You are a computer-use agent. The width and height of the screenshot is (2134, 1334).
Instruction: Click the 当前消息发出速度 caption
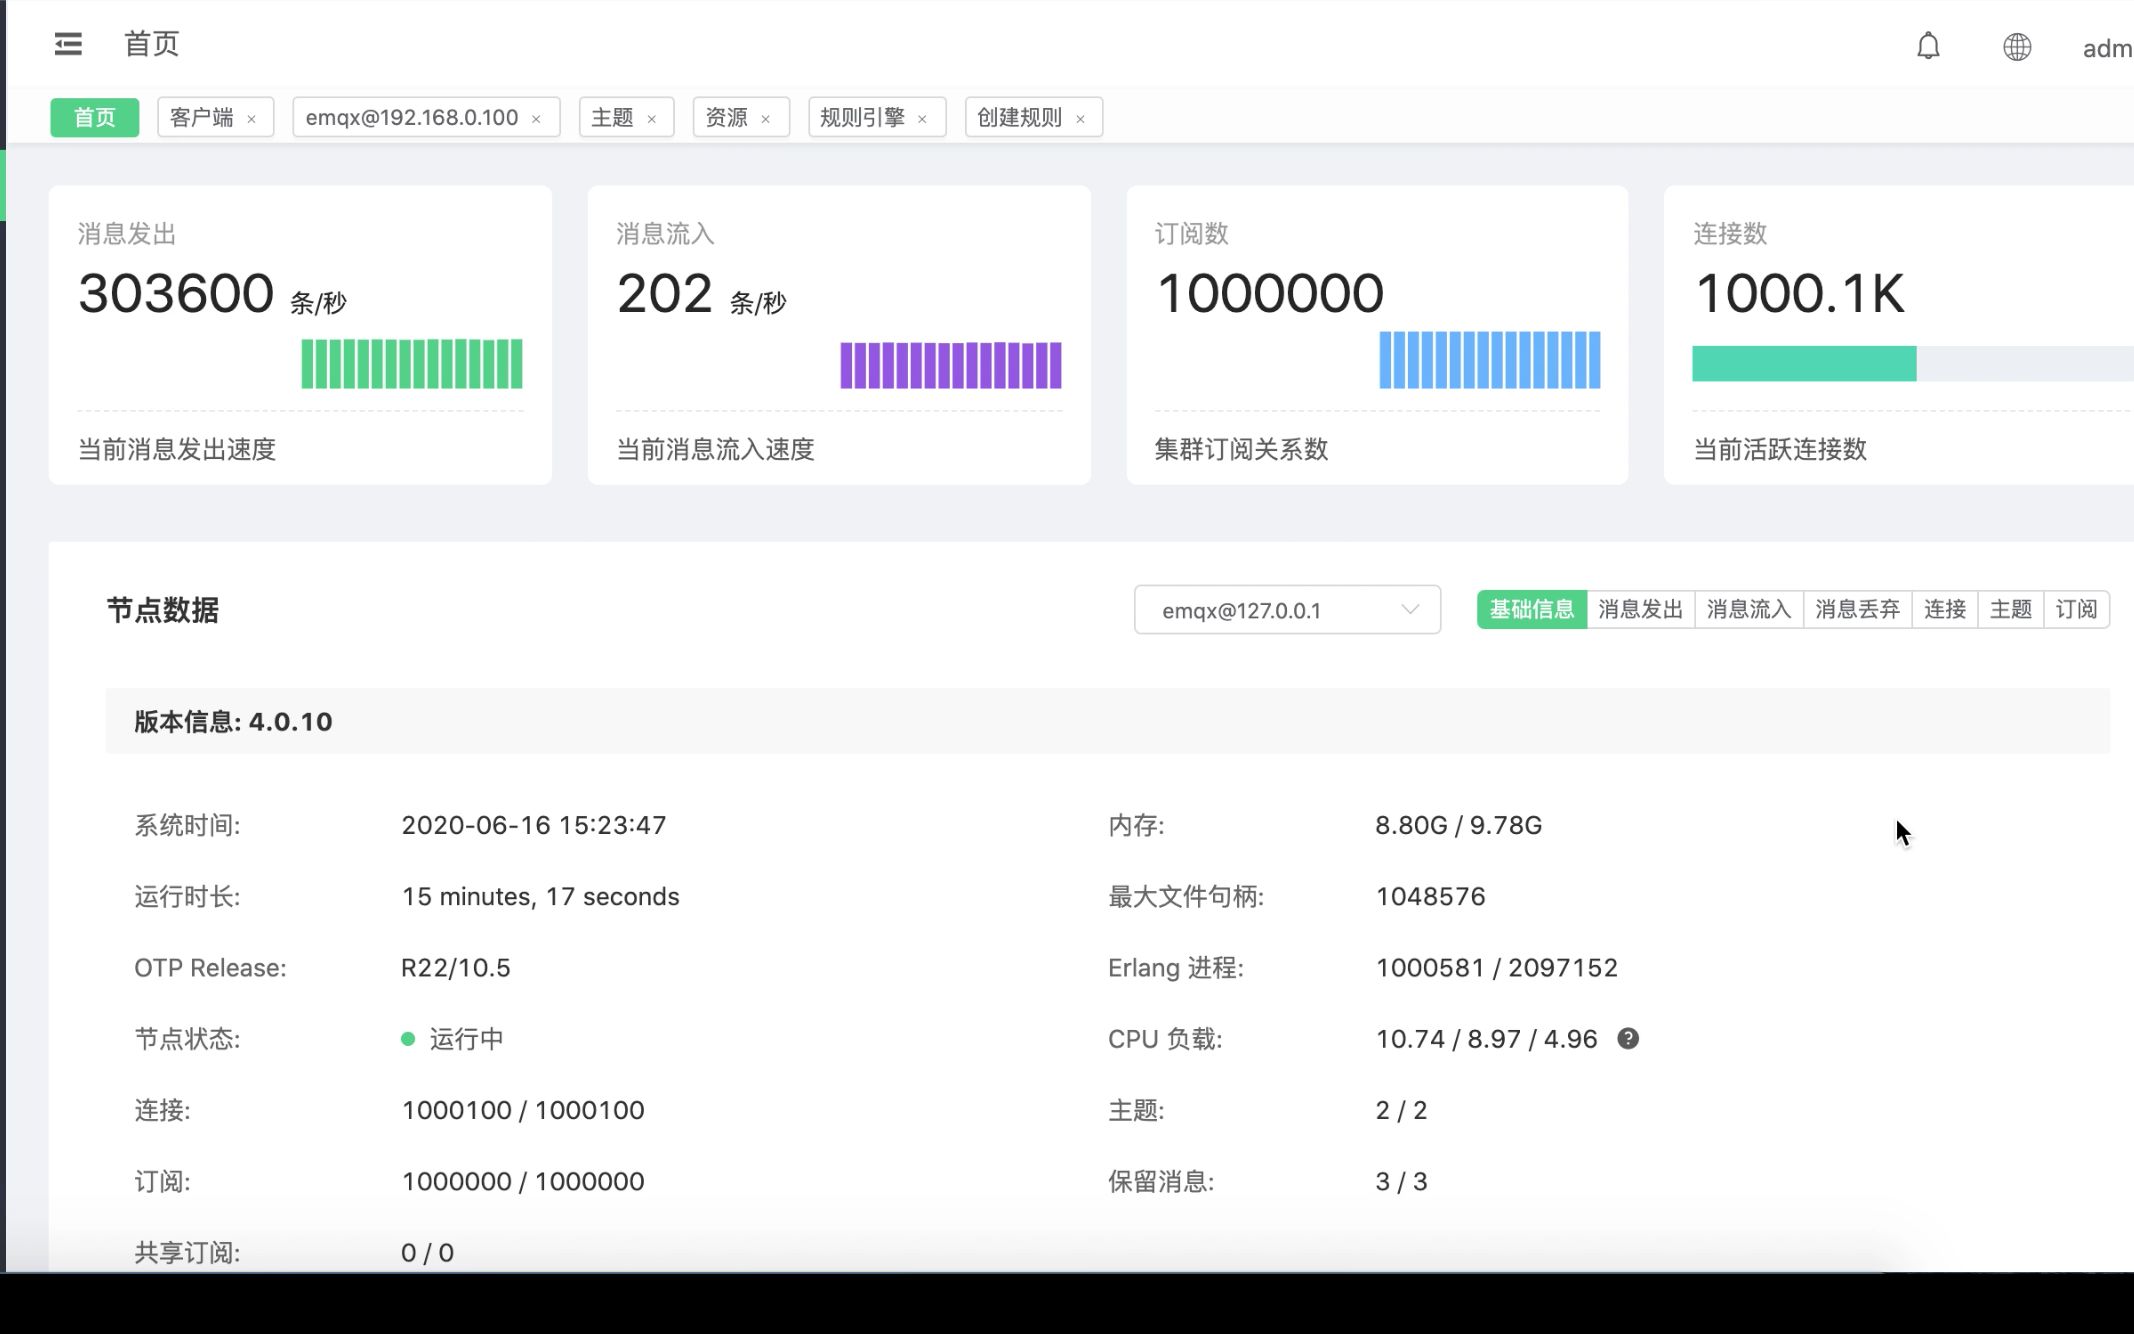(x=177, y=450)
